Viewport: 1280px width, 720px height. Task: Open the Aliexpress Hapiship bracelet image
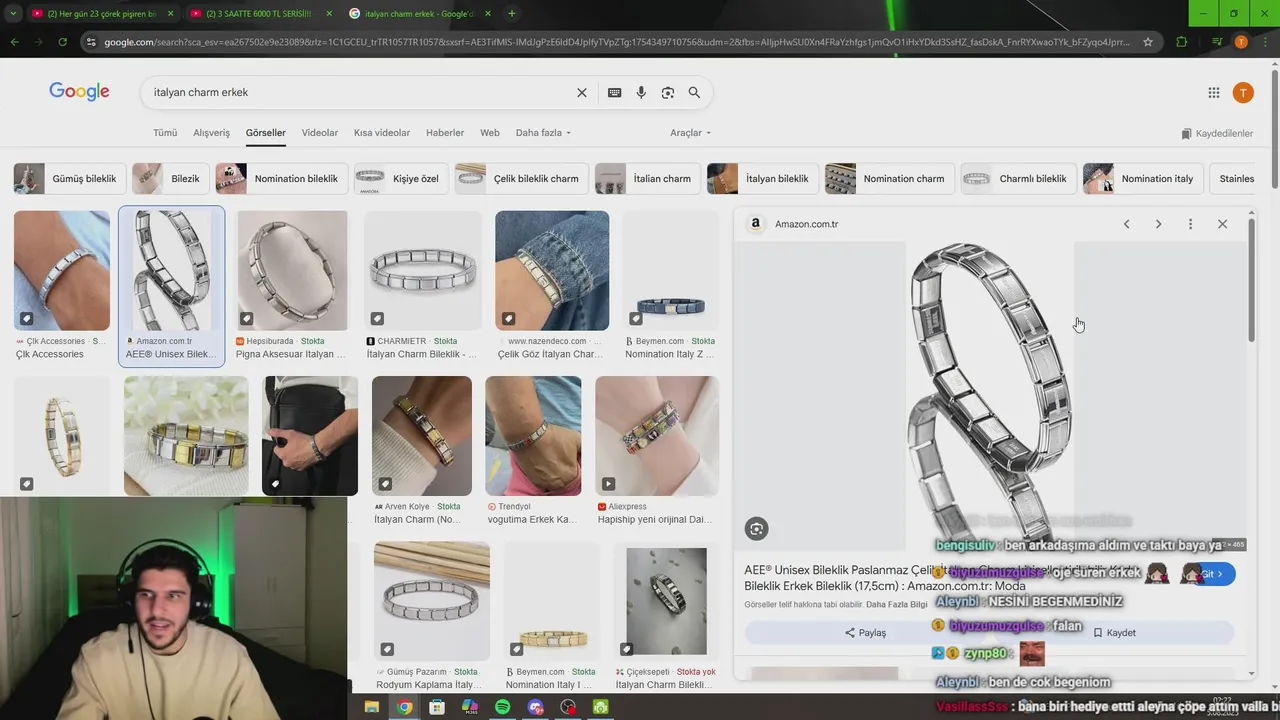point(657,436)
